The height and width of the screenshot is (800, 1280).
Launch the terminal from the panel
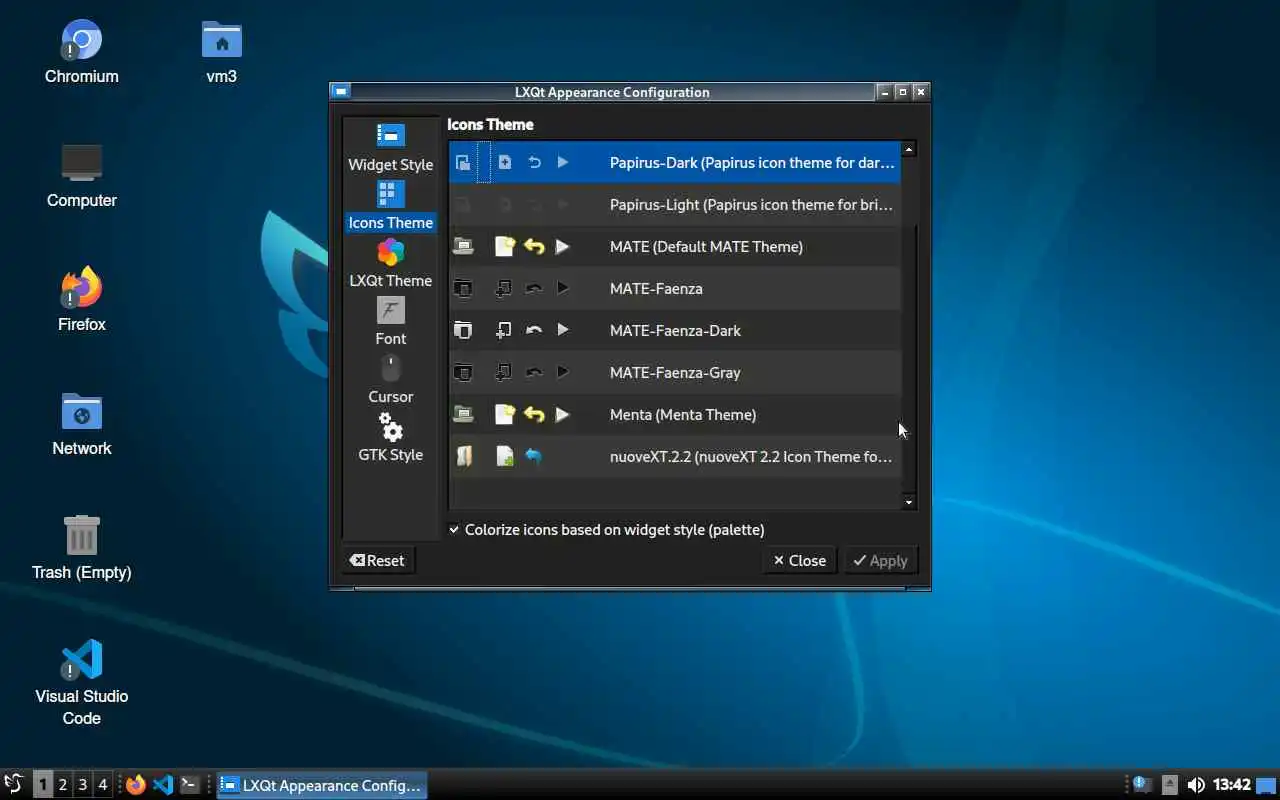pyautogui.click(x=190, y=785)
